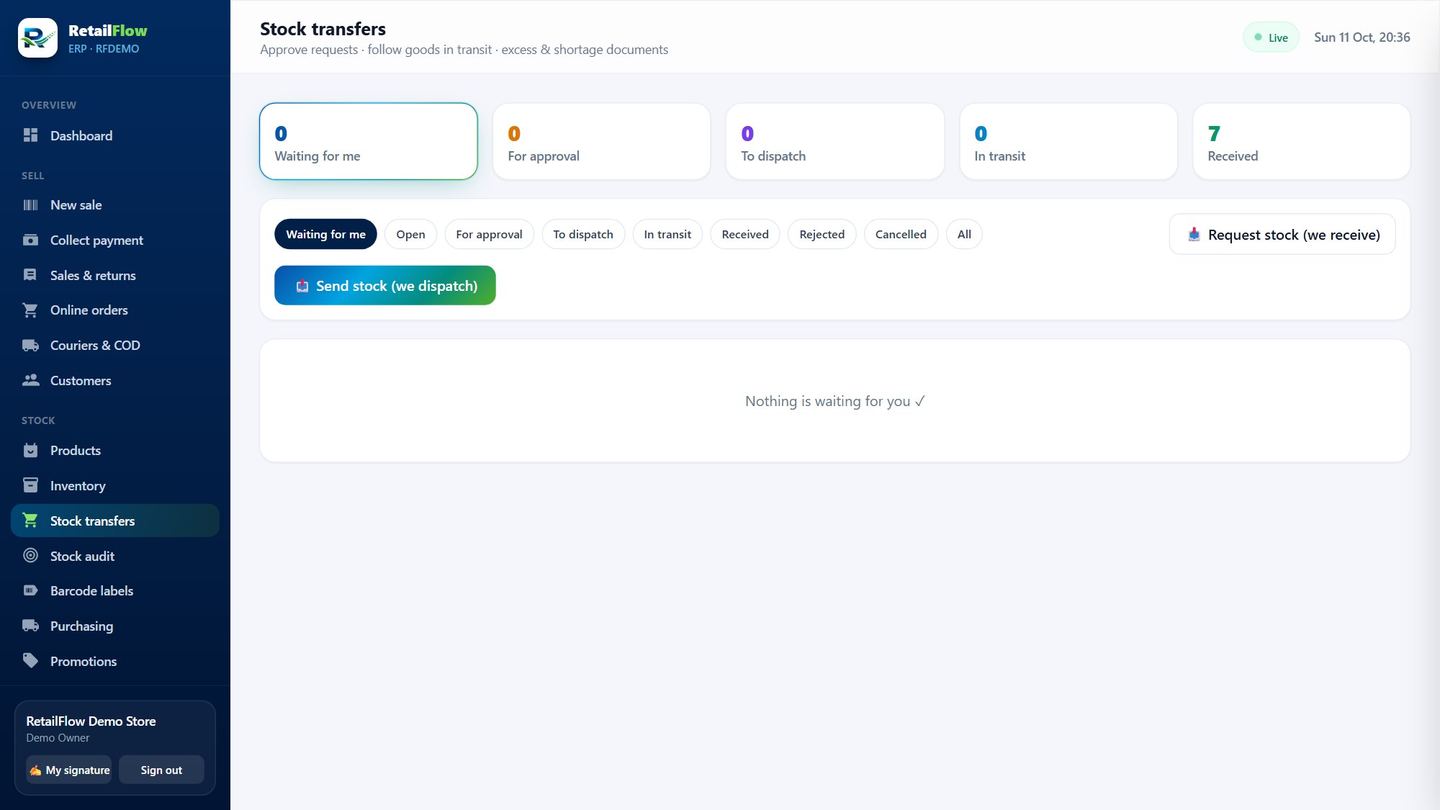The height and width of the screenshot is (810, 1440).
Task: Switch to the In transit filter
Action: 668,234
